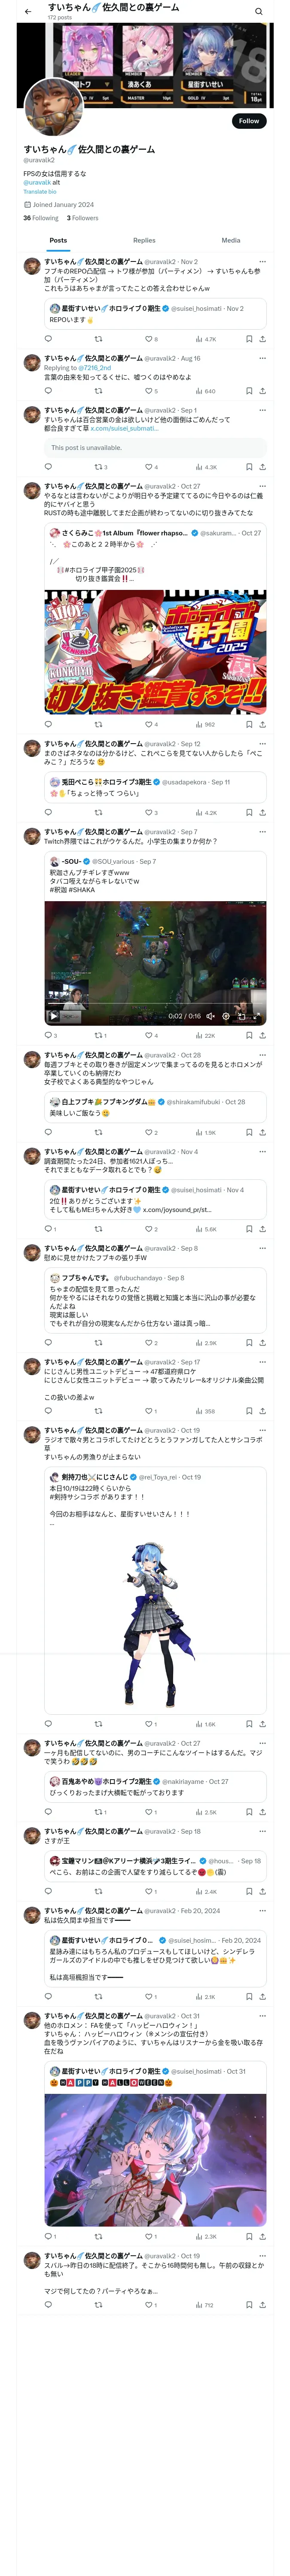Like the Nov 2 REPO post
Screen dimensions: 290x2576
point(148,339)
